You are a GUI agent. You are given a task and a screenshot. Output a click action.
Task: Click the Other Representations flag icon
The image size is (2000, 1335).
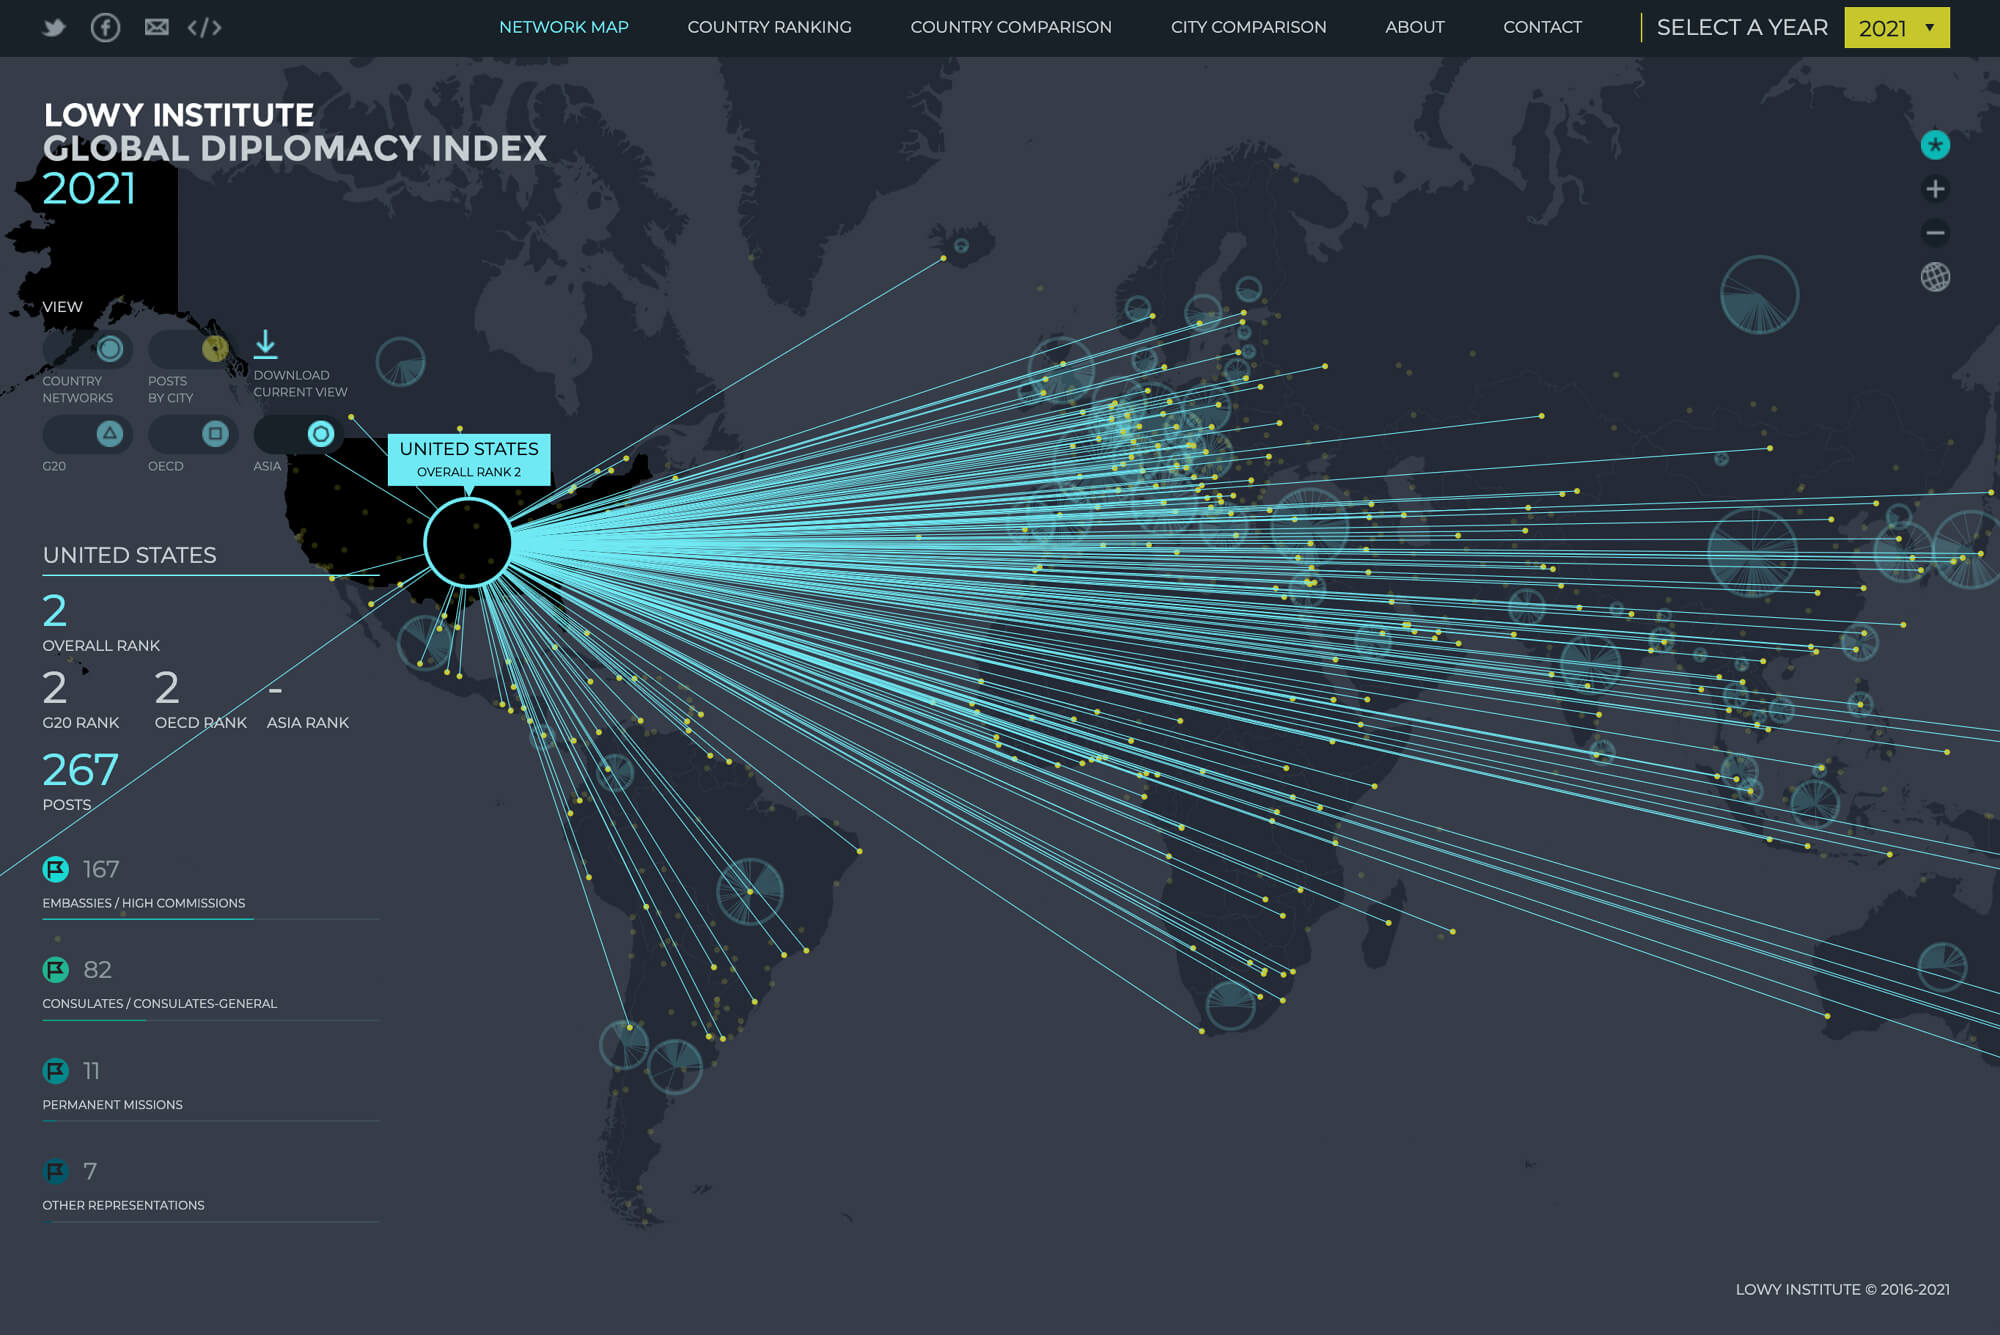pyautogui.click(x=56, y=1170)
